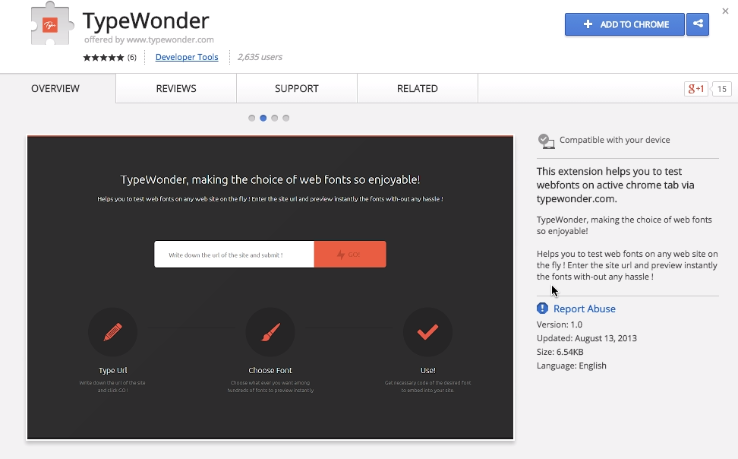Viewport: 738px width, 459px height.
Task: Switch to the Overview tab
Action: coord(56,89)
